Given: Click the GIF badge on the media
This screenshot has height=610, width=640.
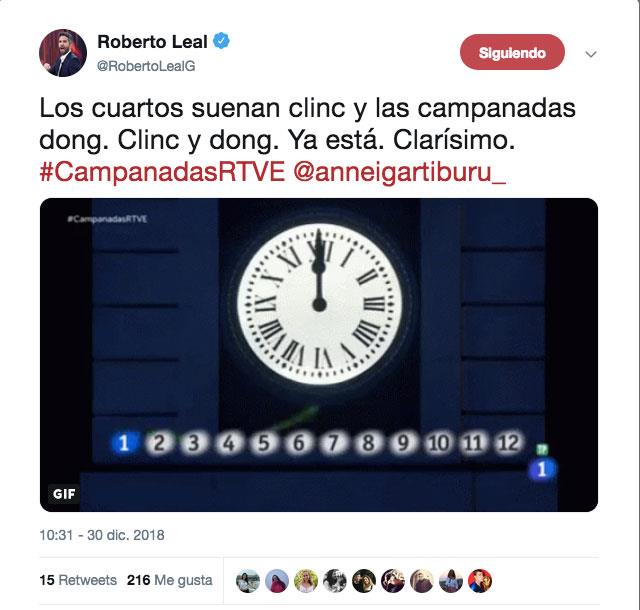Looking at the screenshot, I should coord(64,494).
